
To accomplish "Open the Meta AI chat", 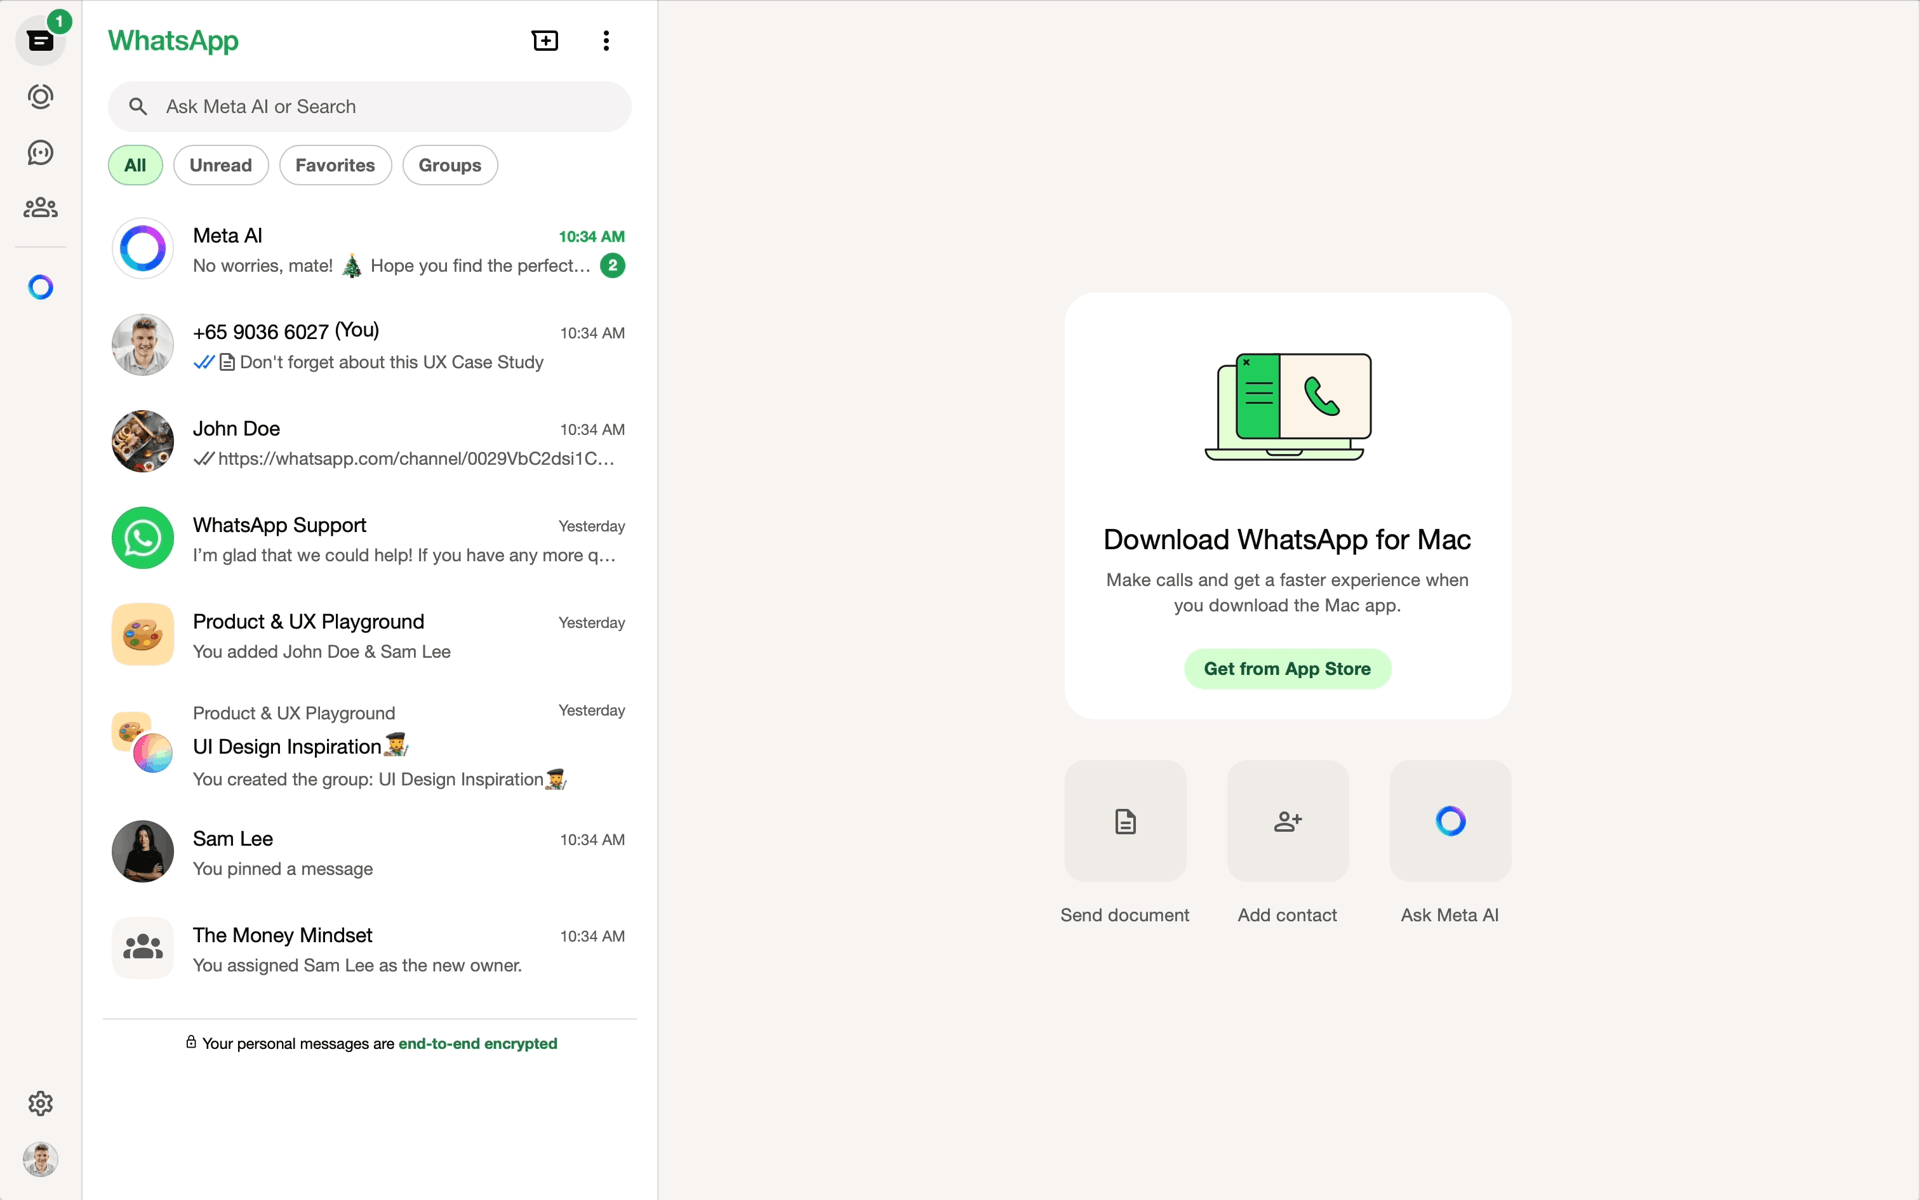I will pos(369,250).
